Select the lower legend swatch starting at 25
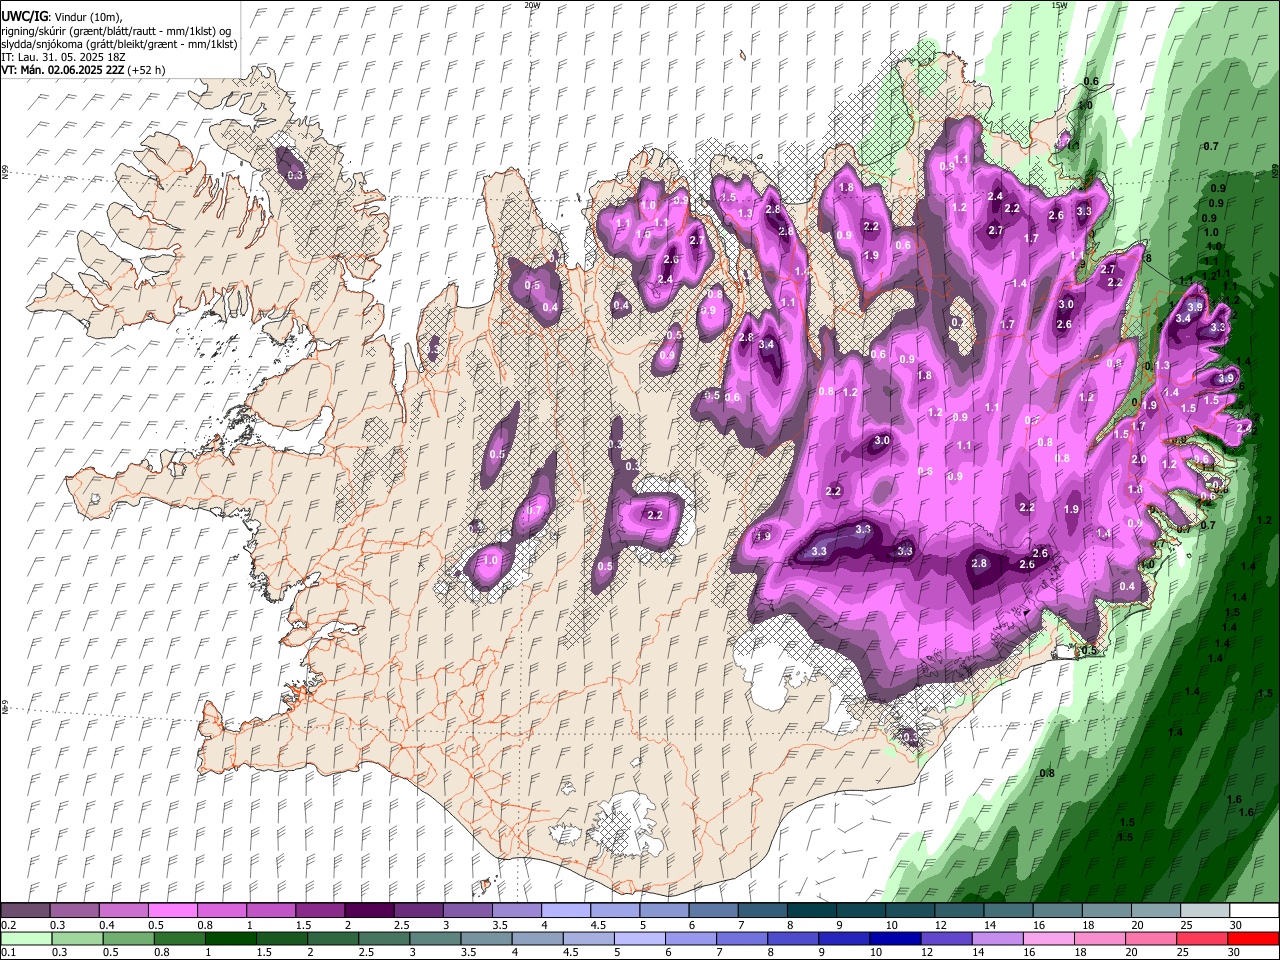This screenshot has width=1280, height=960. click(x=1203, y=939)
